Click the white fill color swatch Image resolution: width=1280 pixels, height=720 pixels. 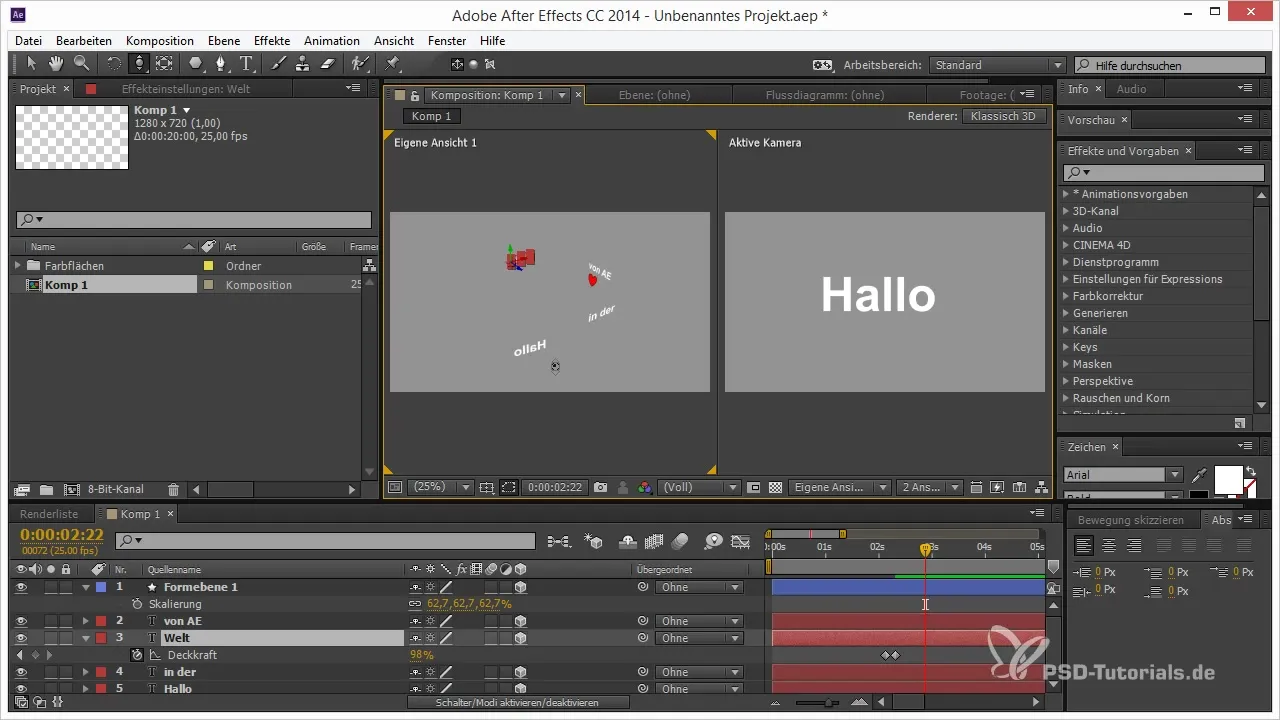click(x=1228, y=479)
